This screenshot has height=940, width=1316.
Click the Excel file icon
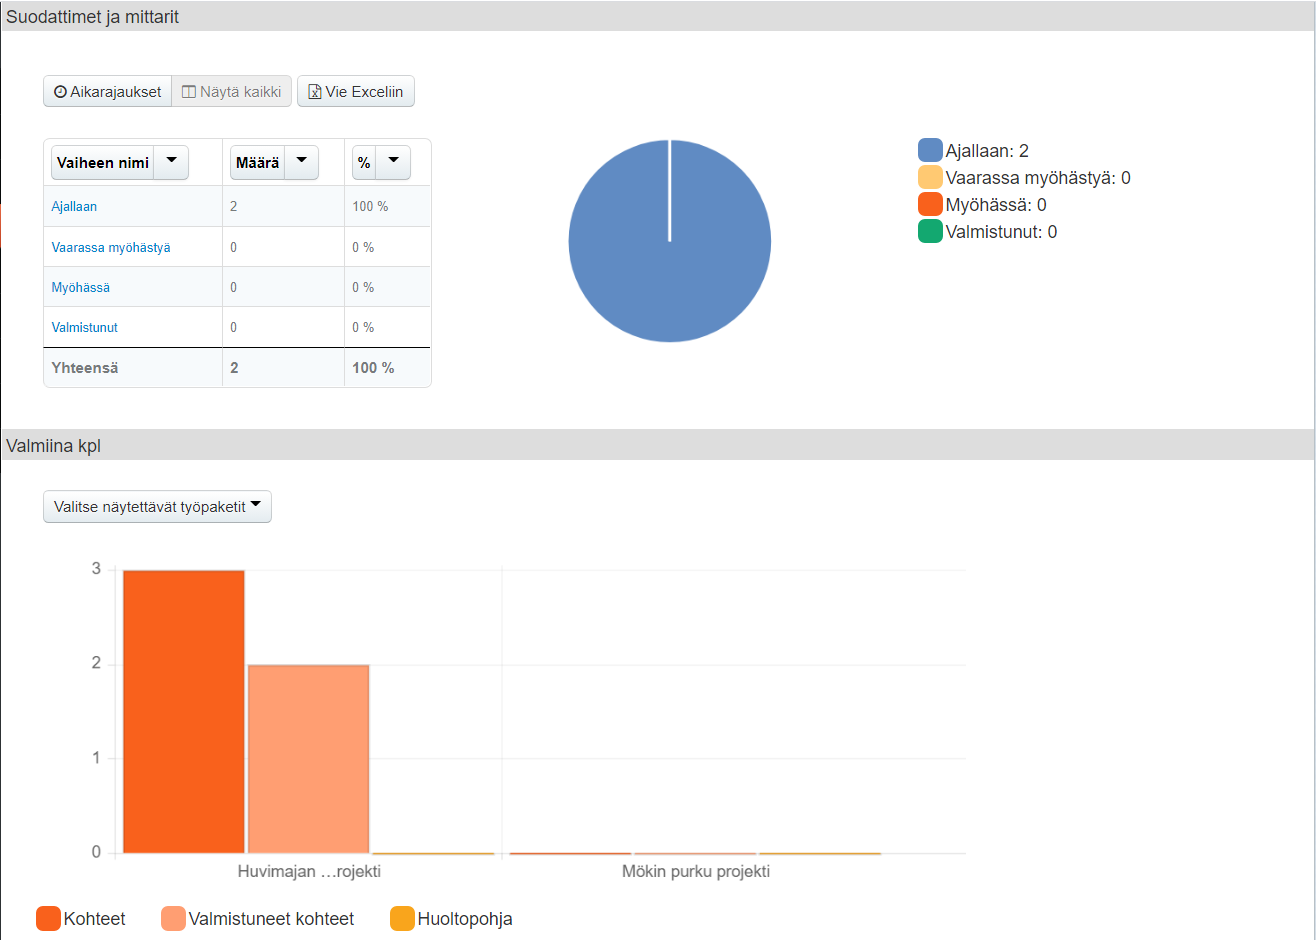coord(314,92)
